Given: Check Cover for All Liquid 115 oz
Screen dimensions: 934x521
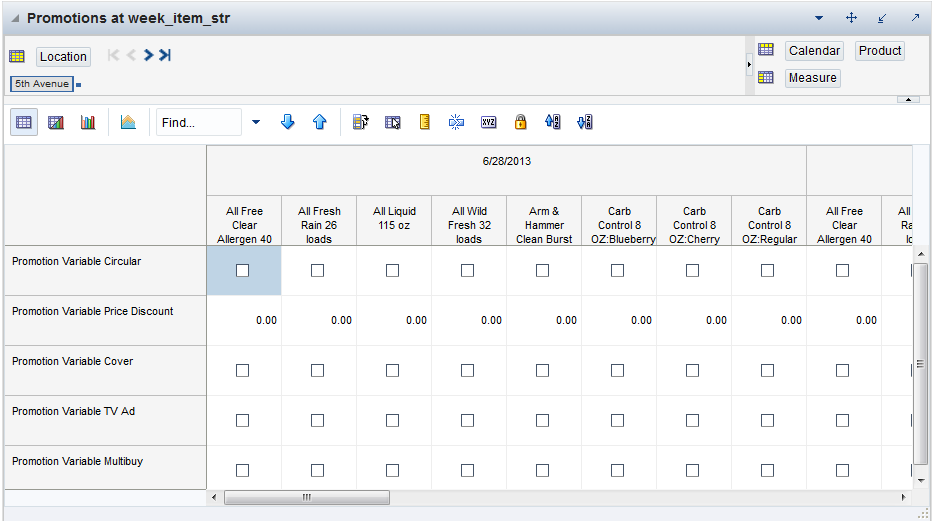Looking at the screenshot, I should pos(393,371).
